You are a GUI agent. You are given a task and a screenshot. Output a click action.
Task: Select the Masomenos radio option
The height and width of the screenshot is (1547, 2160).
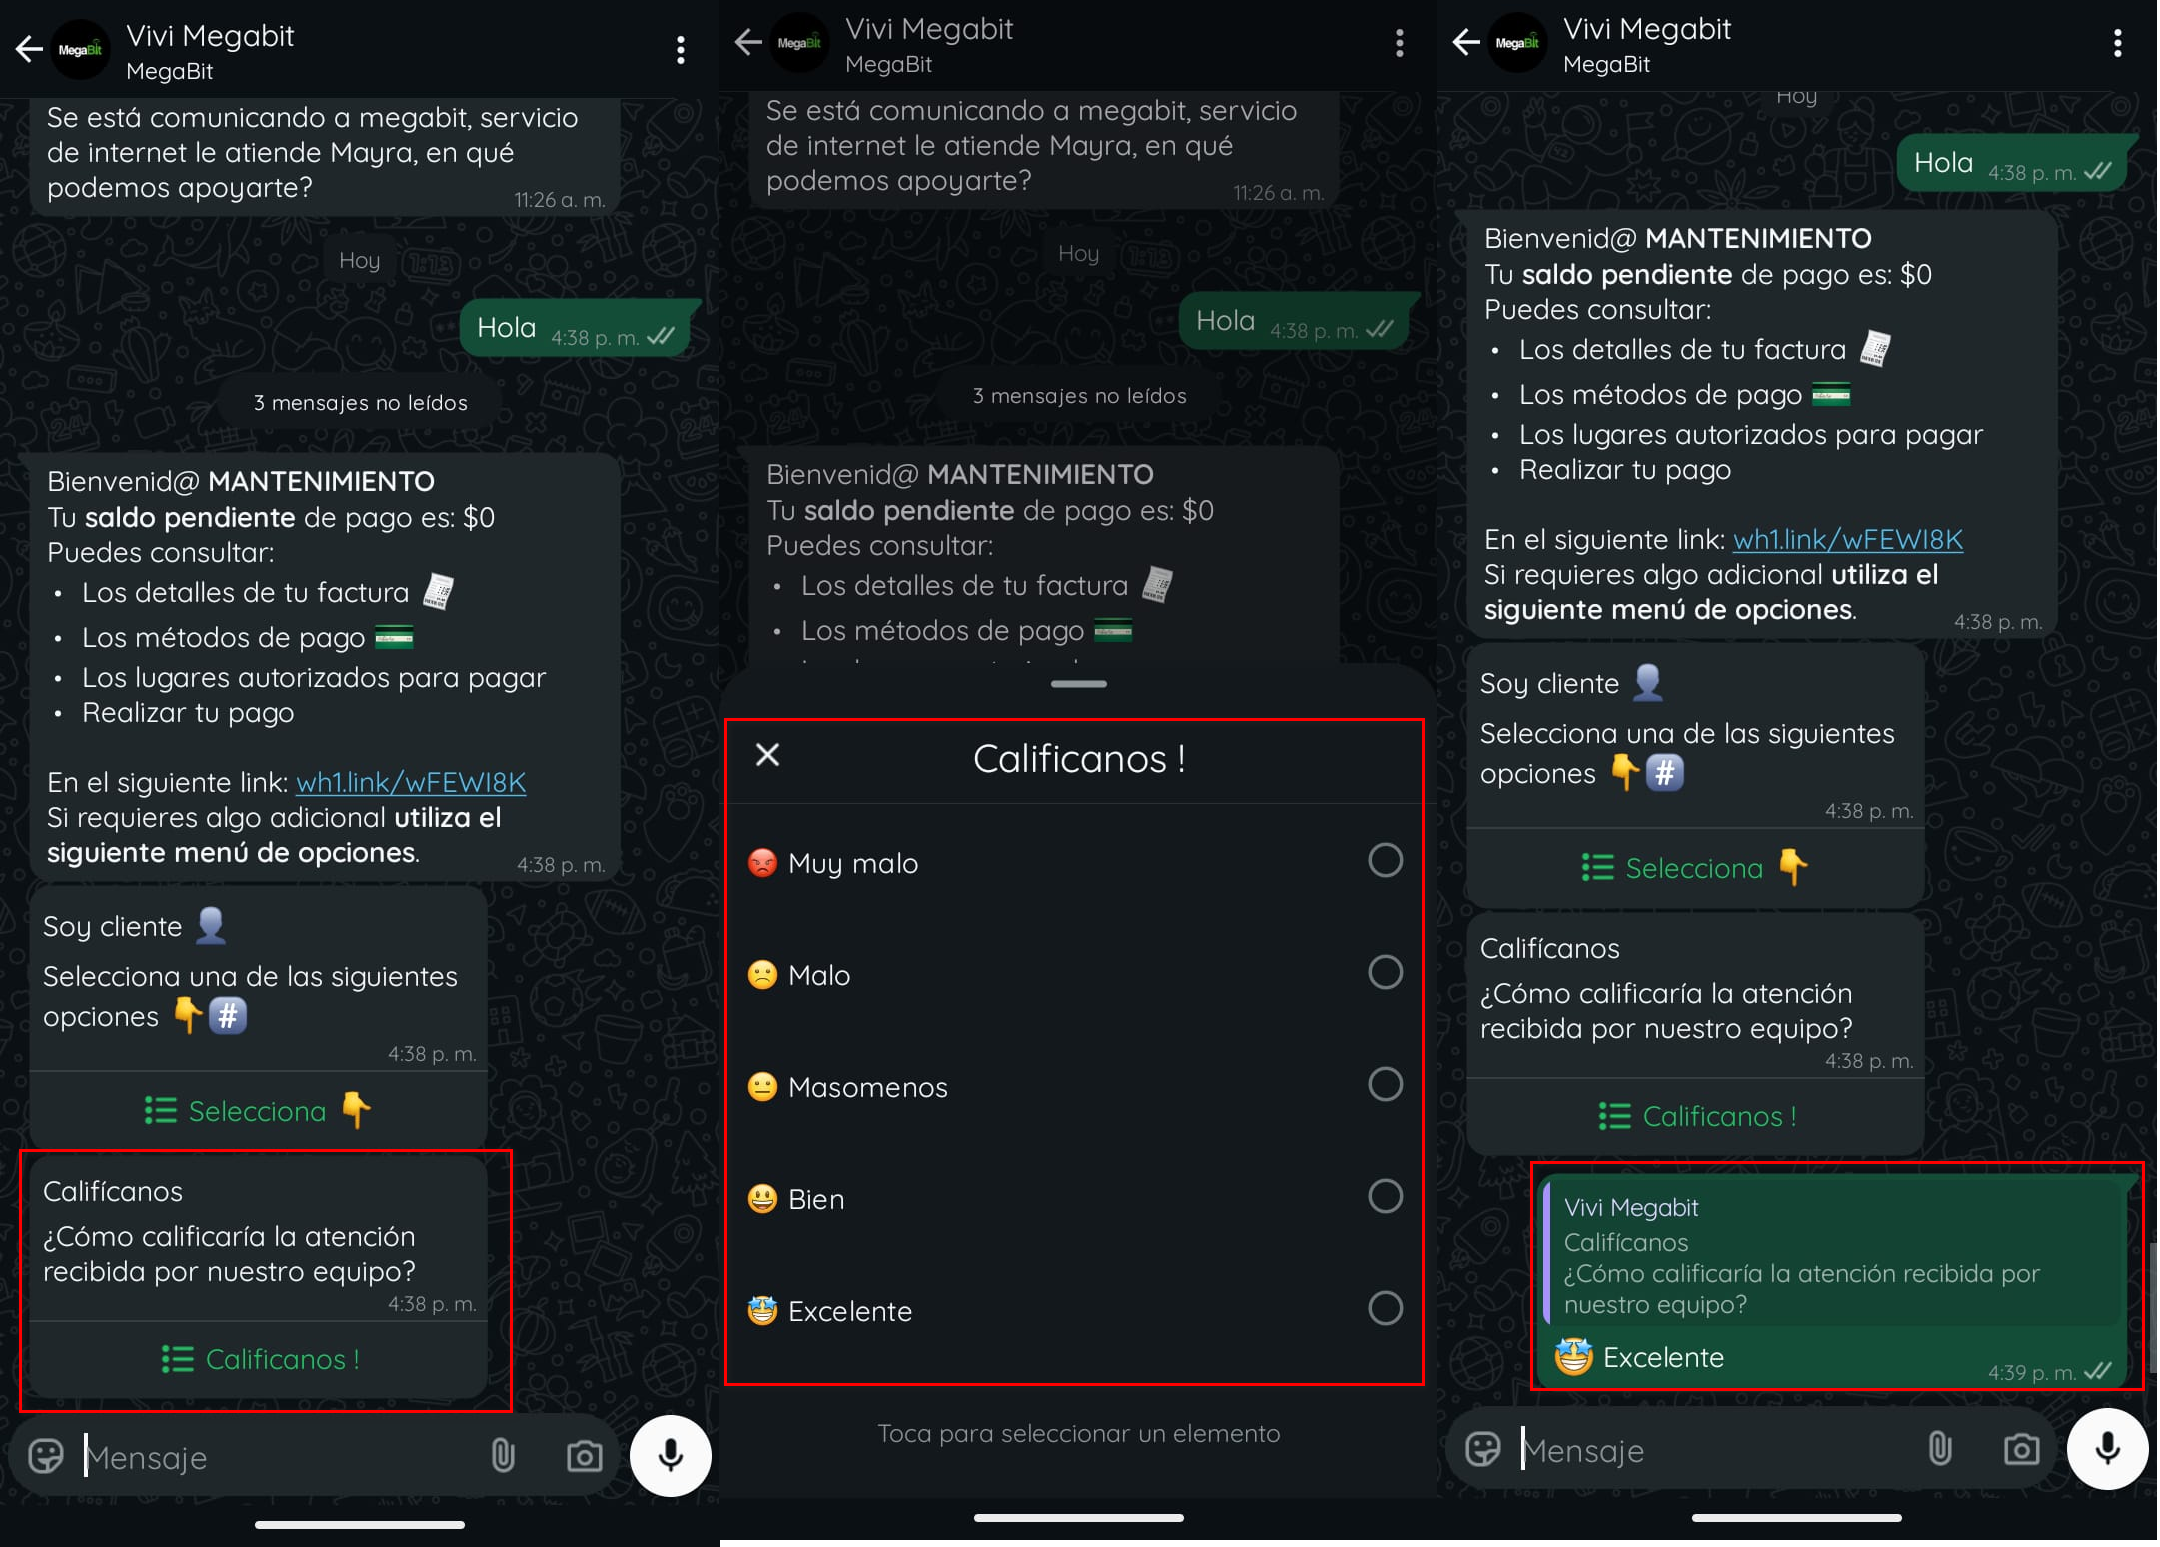[x=1385, y=1084]
